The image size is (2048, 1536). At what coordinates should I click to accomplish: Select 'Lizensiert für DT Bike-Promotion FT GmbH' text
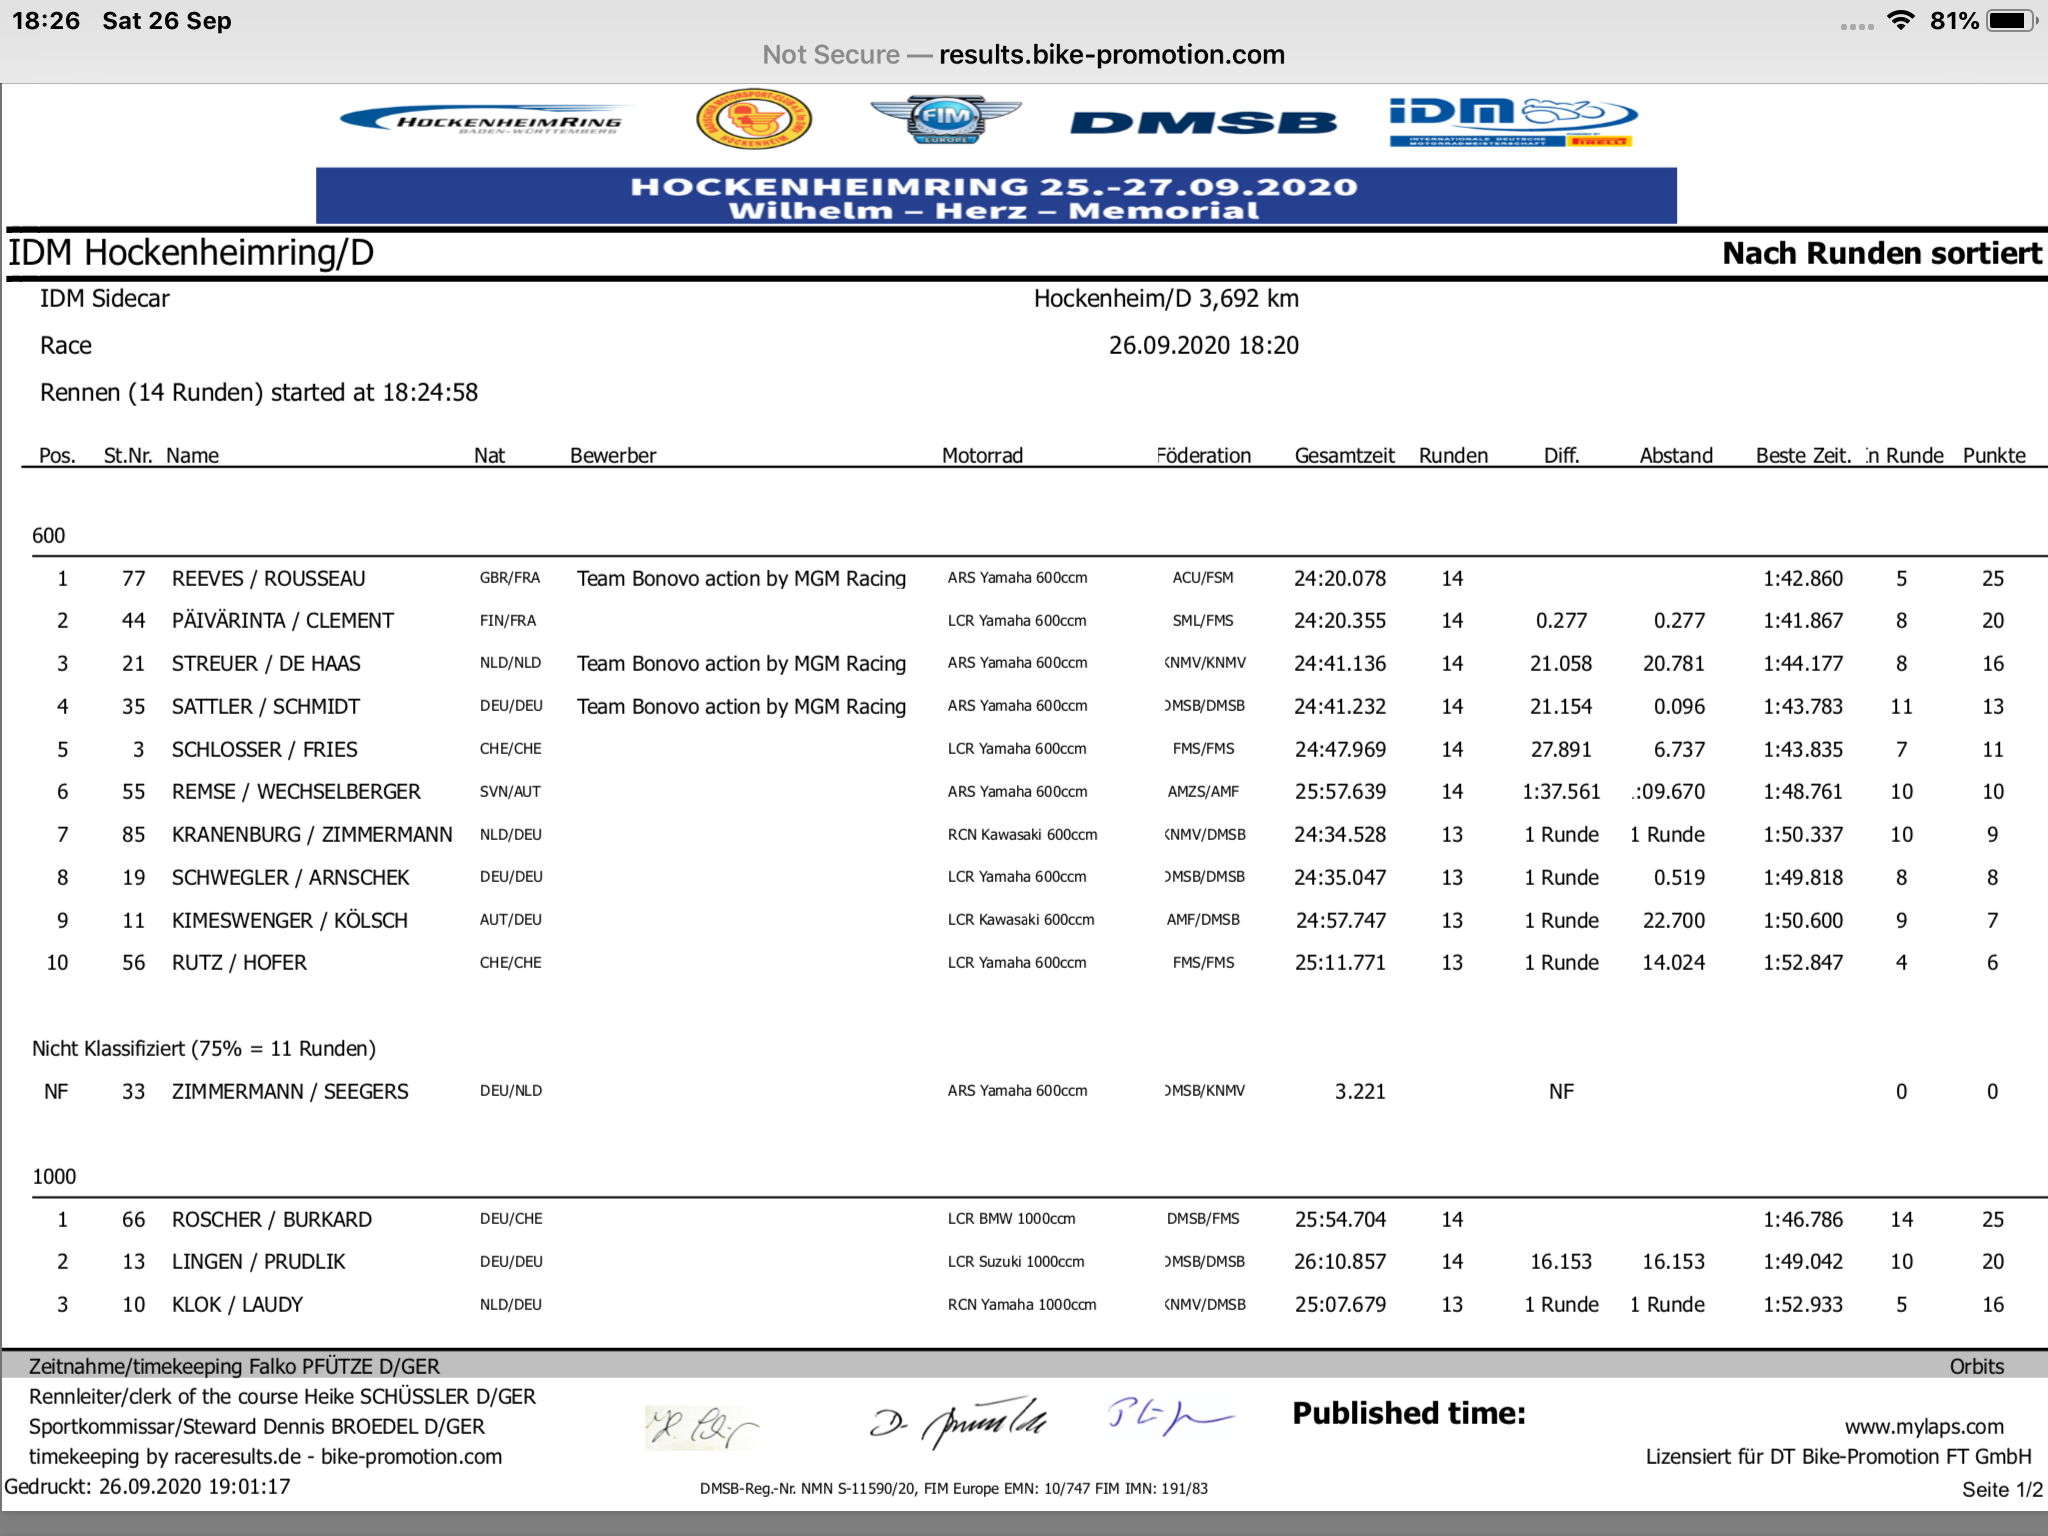pos(1839,1456)
